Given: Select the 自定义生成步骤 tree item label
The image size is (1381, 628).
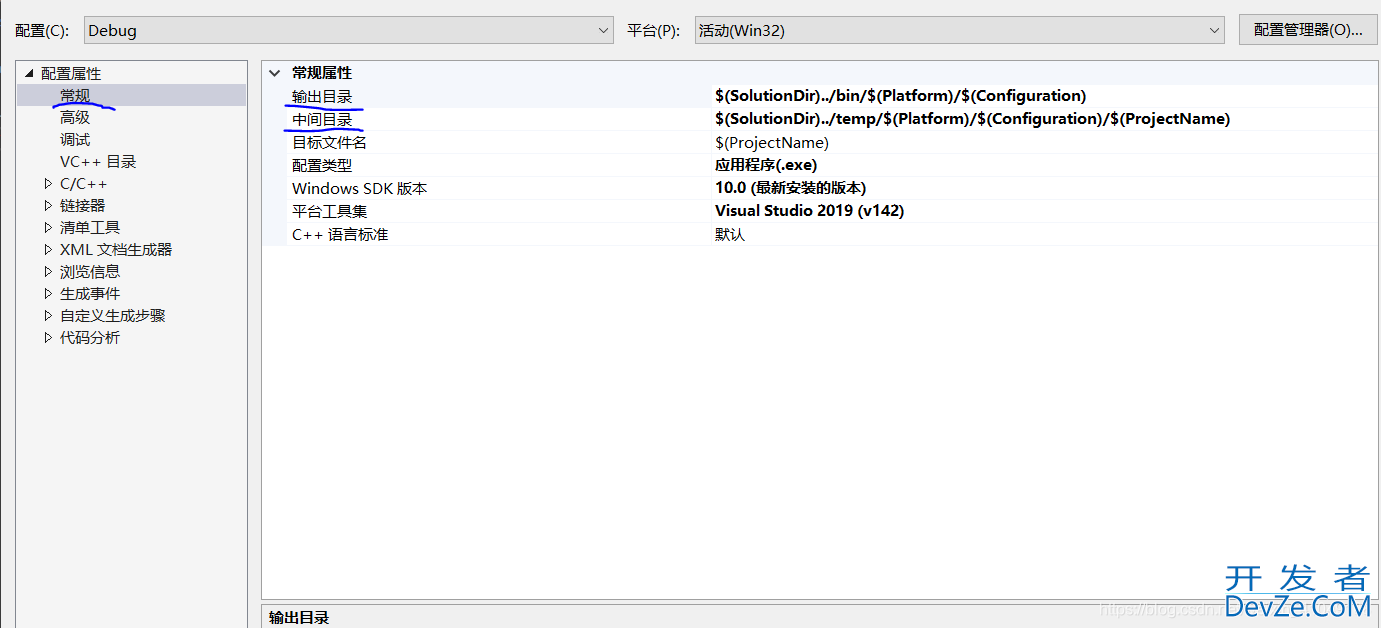Looking at the screenshot, I should 113,315.
